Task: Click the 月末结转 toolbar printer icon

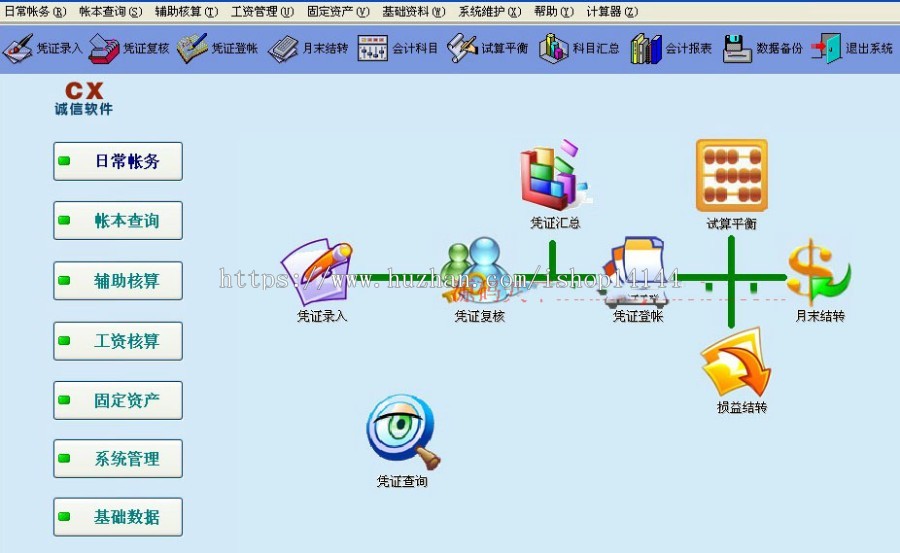Action: coord(283,49)
